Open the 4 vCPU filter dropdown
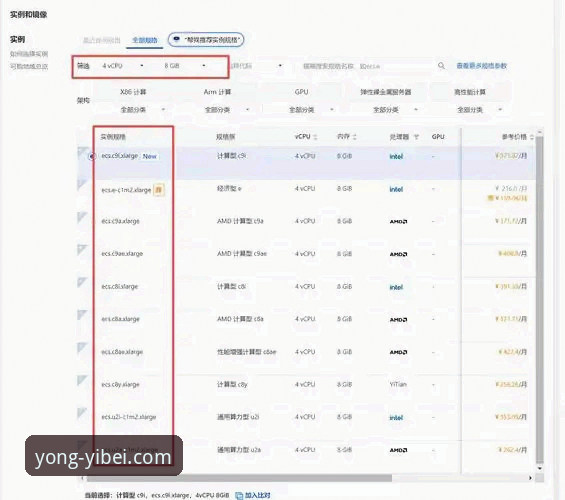 coord(123,66)
